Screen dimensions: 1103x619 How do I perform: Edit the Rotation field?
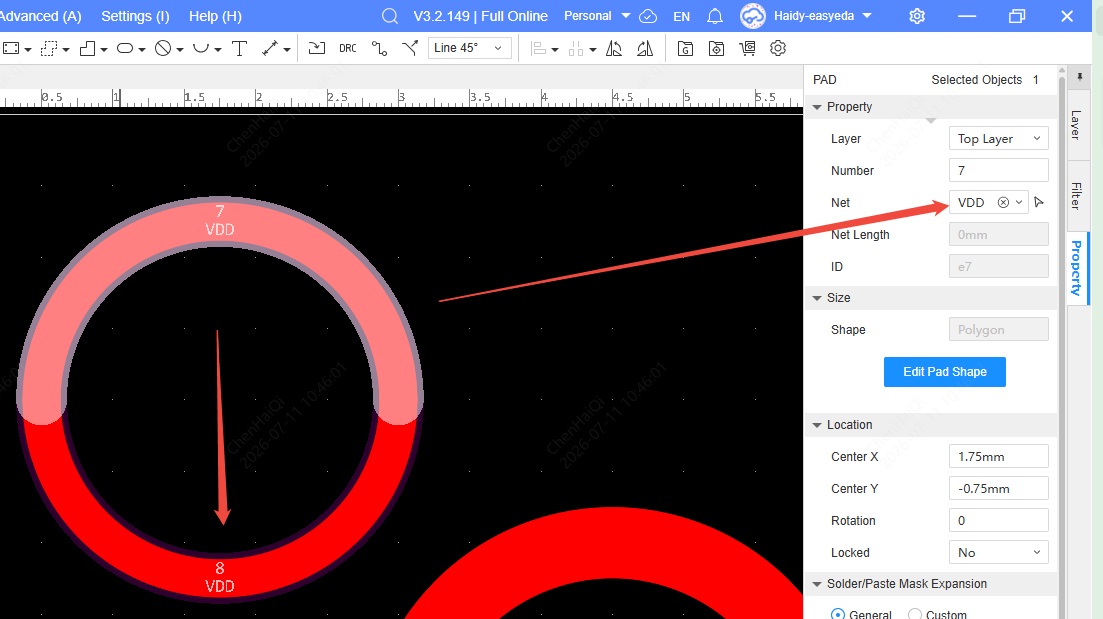(x=998, y=521)
